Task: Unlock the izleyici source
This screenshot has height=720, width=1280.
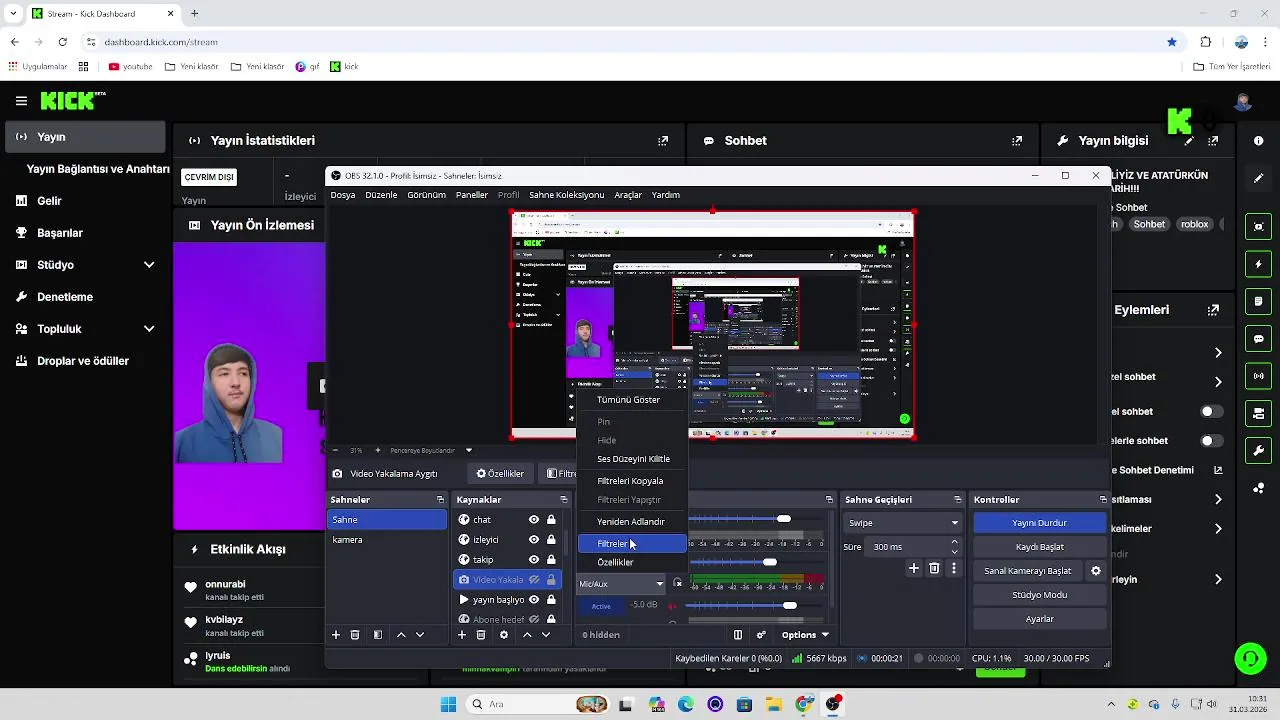Action: tap(551, 540)
